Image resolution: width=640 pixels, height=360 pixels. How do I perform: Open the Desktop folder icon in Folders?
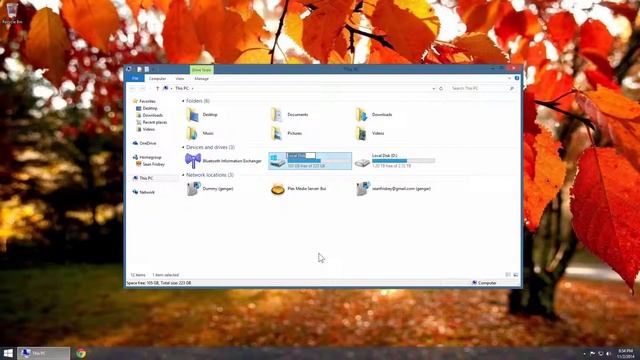pyautogui.click(x=193, y=115)
